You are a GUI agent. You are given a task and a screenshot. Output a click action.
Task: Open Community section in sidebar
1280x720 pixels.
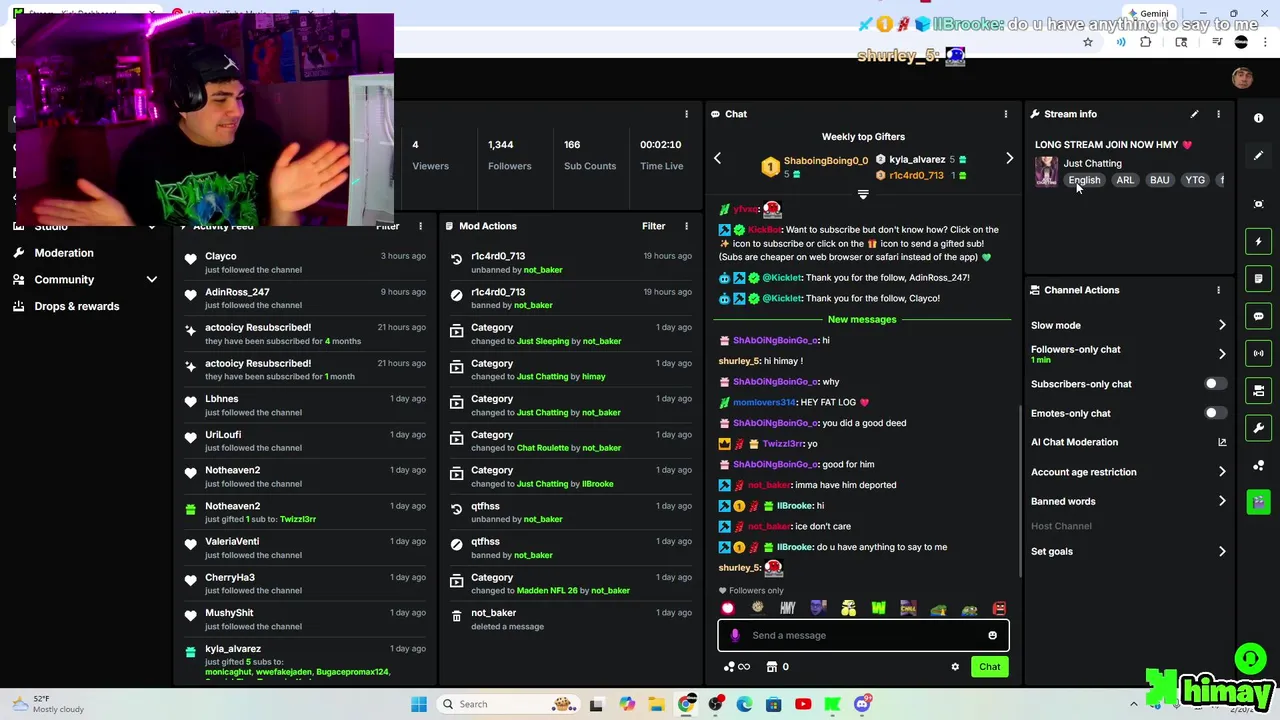[x=64, y=280]
